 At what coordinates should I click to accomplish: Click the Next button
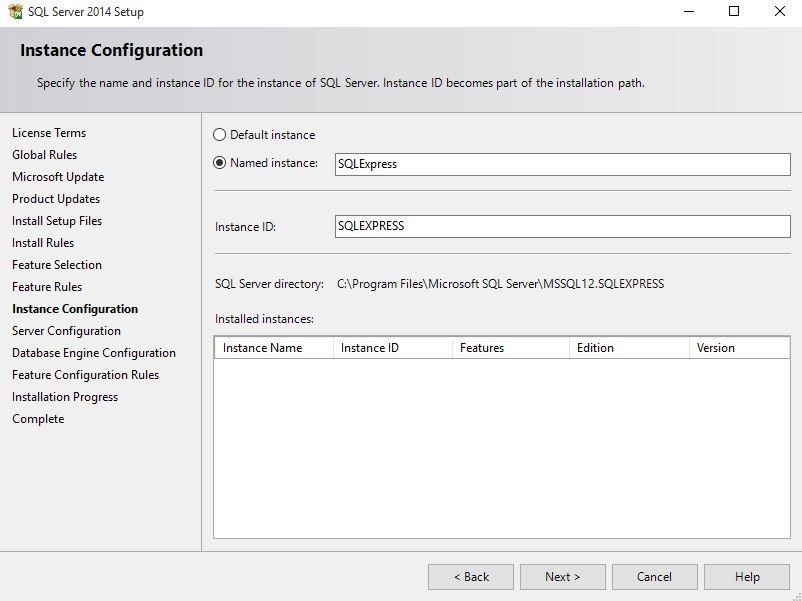pos(563,576)
